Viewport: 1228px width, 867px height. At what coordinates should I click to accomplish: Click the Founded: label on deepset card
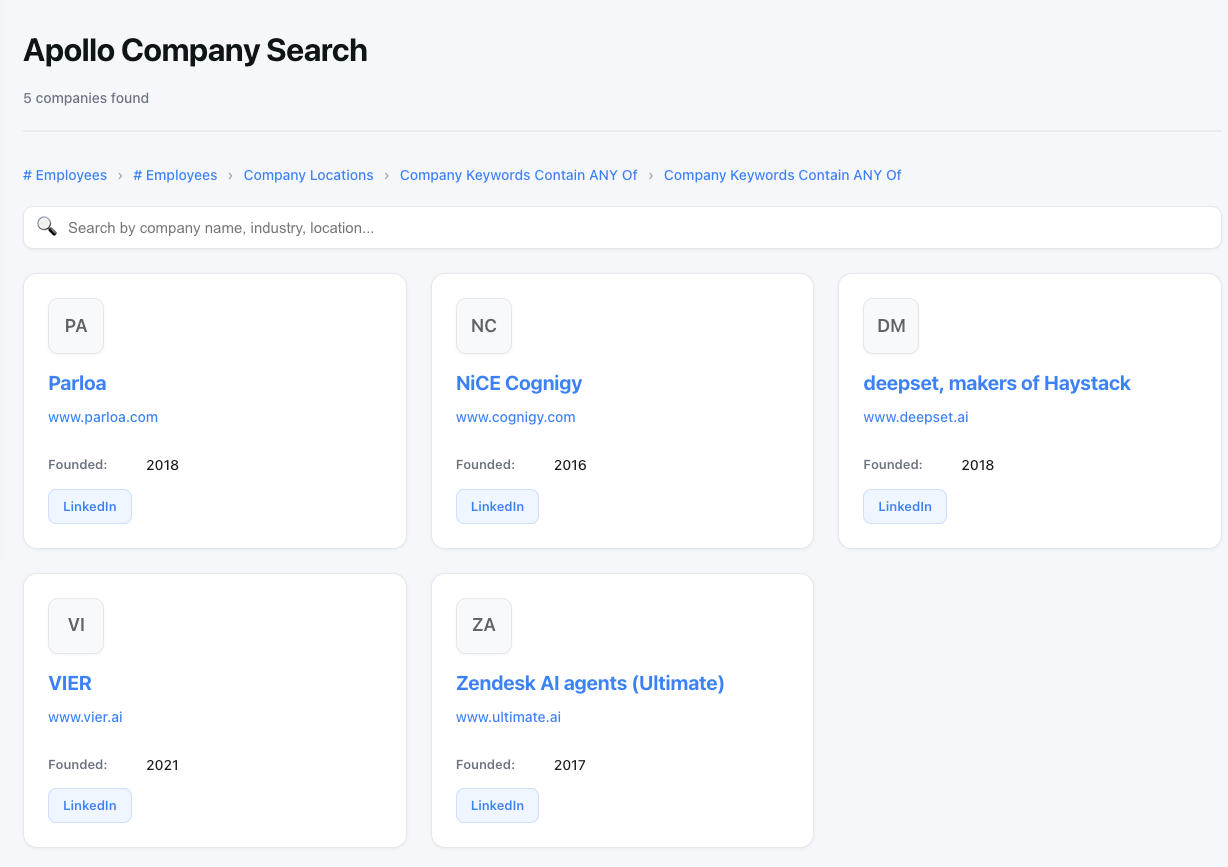click(893, 465)
